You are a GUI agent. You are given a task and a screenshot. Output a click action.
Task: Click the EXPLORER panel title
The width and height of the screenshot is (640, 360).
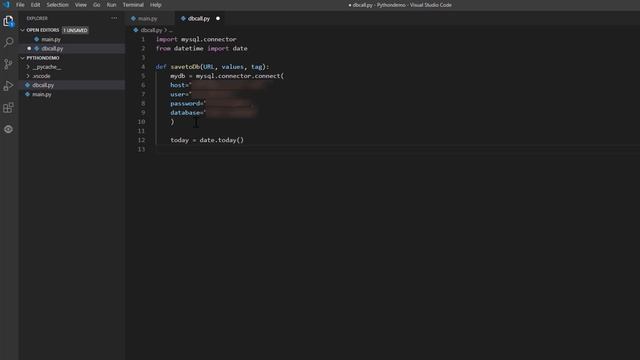37,18
